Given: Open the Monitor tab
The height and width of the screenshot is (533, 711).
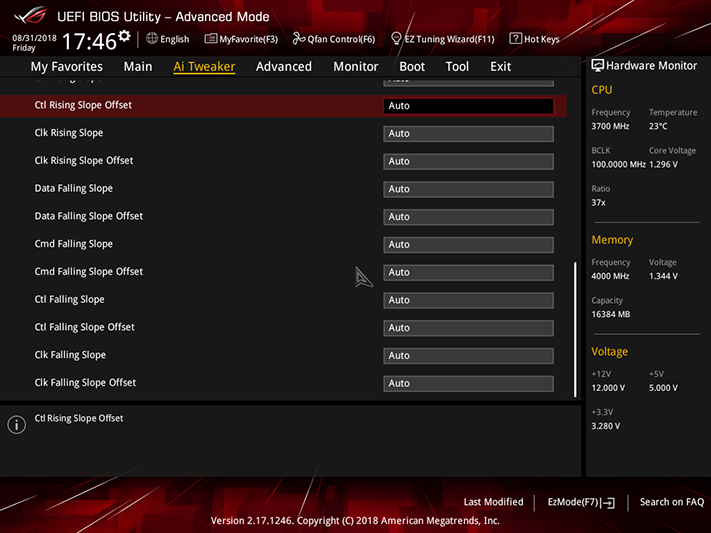Looking at the screenshot, I should pyautogui.click(x=356, y=67).
